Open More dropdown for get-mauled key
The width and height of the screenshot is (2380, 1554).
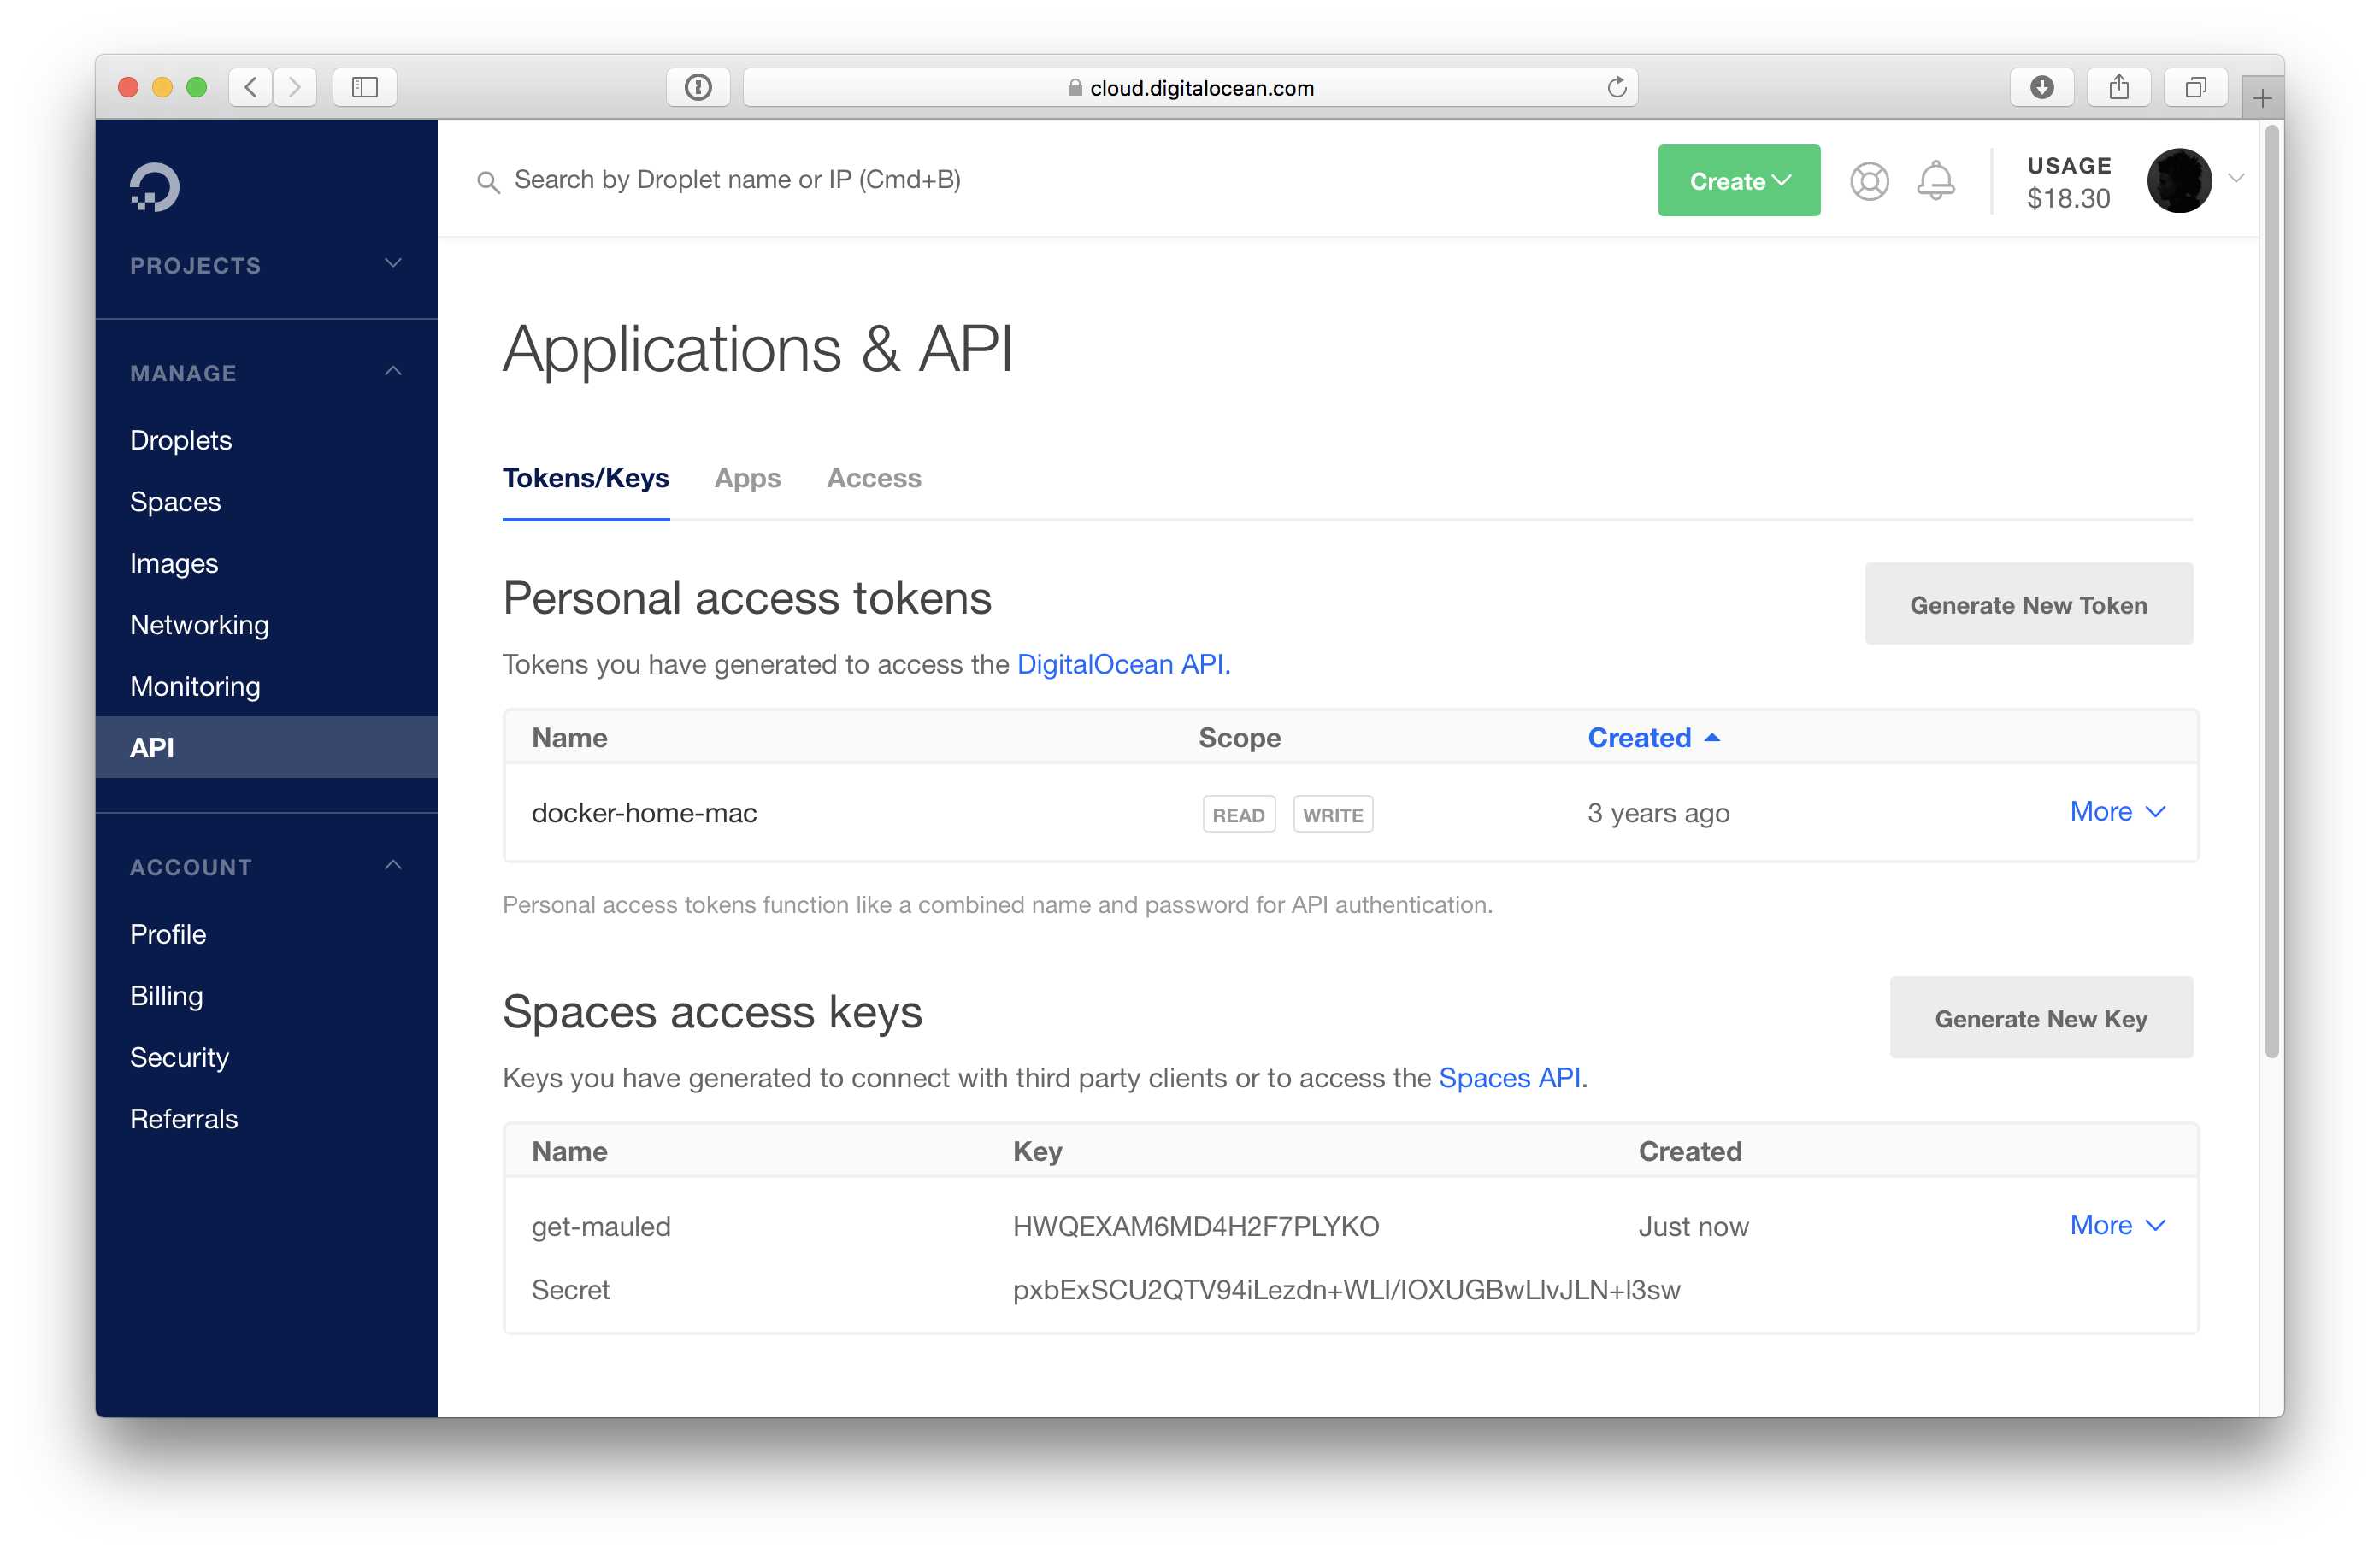coord(2116,1226)
